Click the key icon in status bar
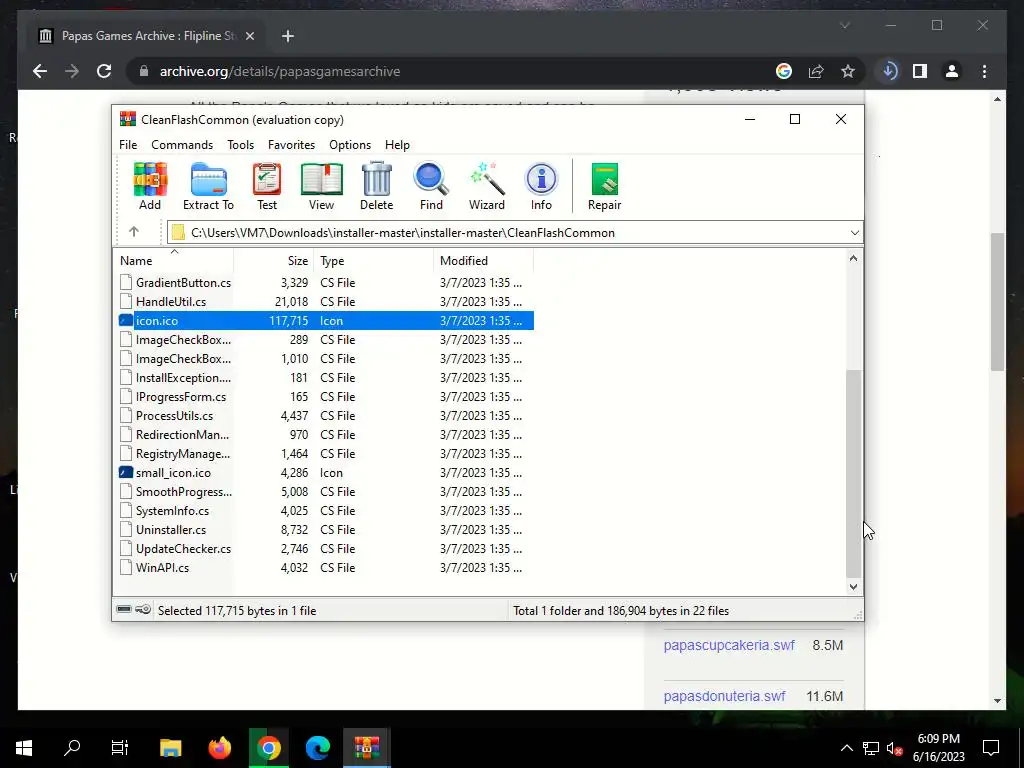Screen dimensions: 1024x768 coord(143,610)
